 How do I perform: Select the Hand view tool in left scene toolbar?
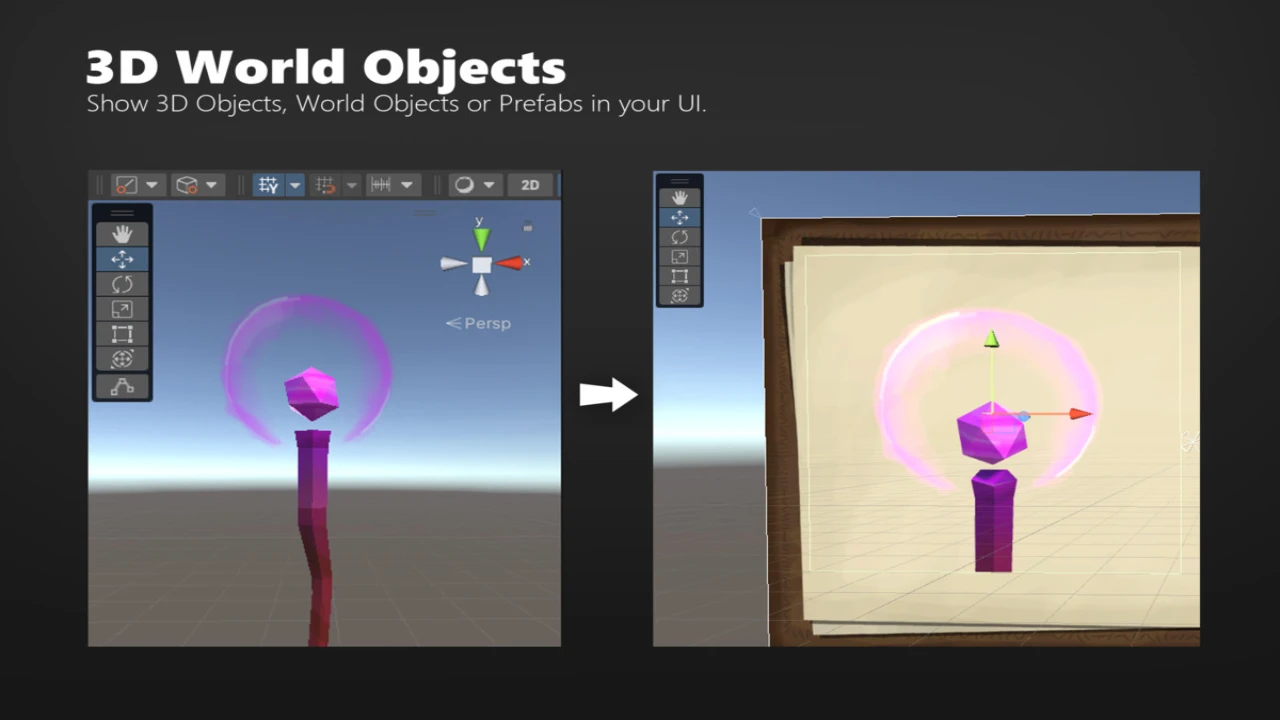[122, 234]
